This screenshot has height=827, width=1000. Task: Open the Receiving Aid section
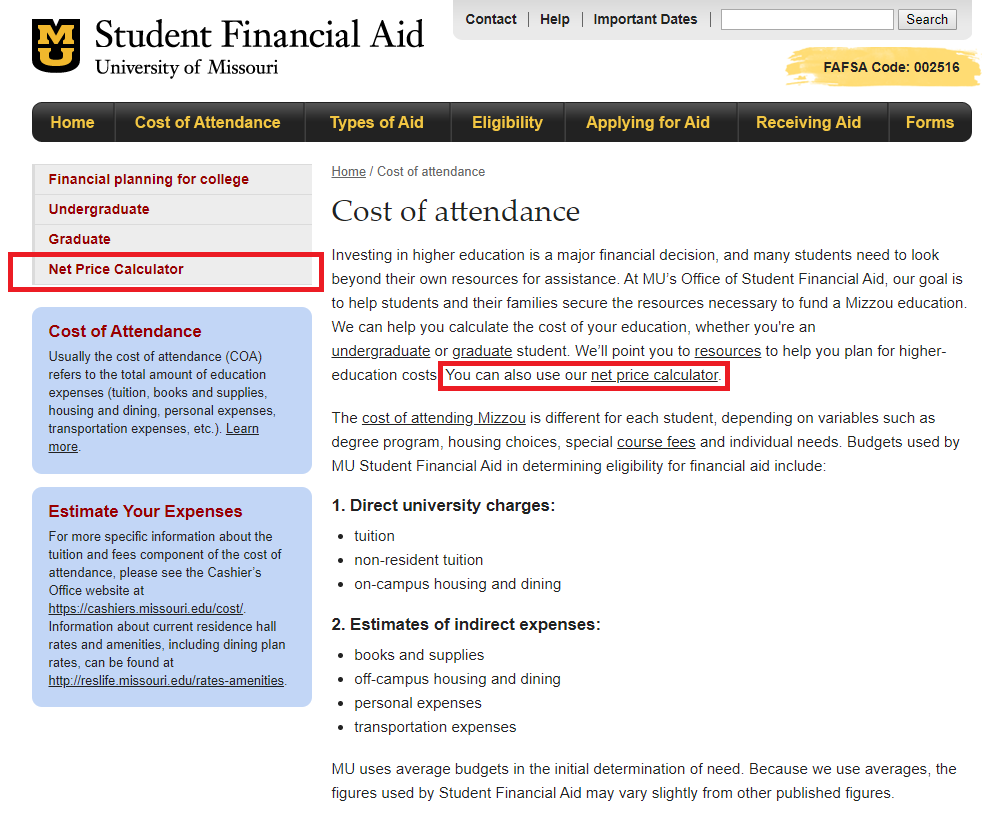pos(808,121)
